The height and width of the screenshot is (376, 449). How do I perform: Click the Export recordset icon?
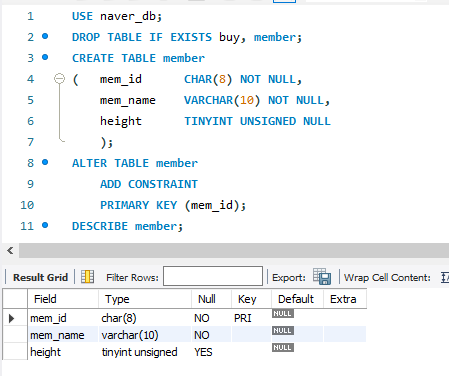point(322,276)
